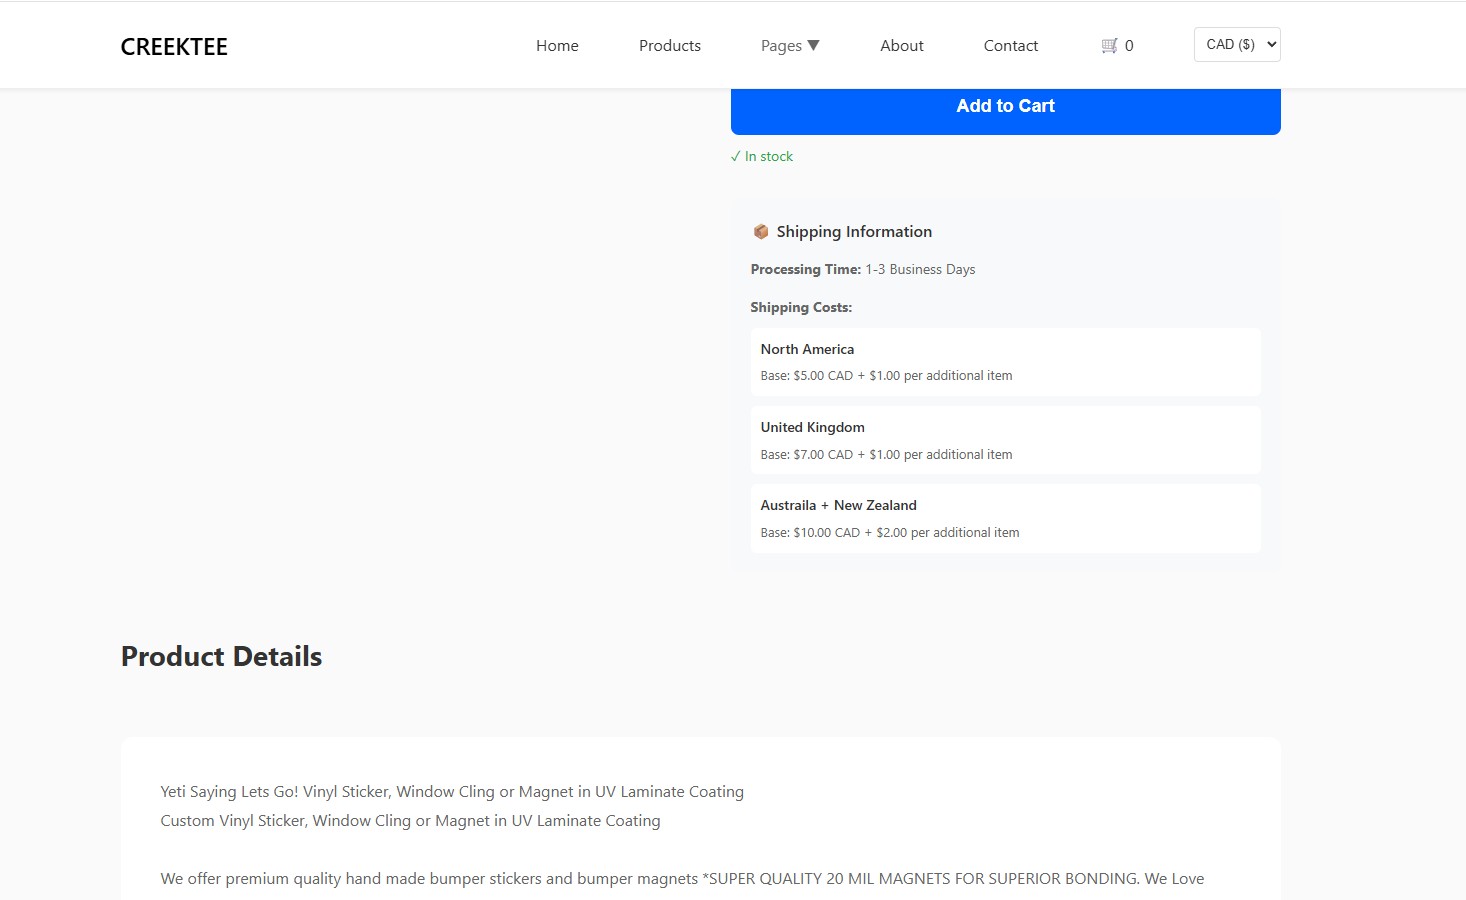Open the About page

pos(901,45)
